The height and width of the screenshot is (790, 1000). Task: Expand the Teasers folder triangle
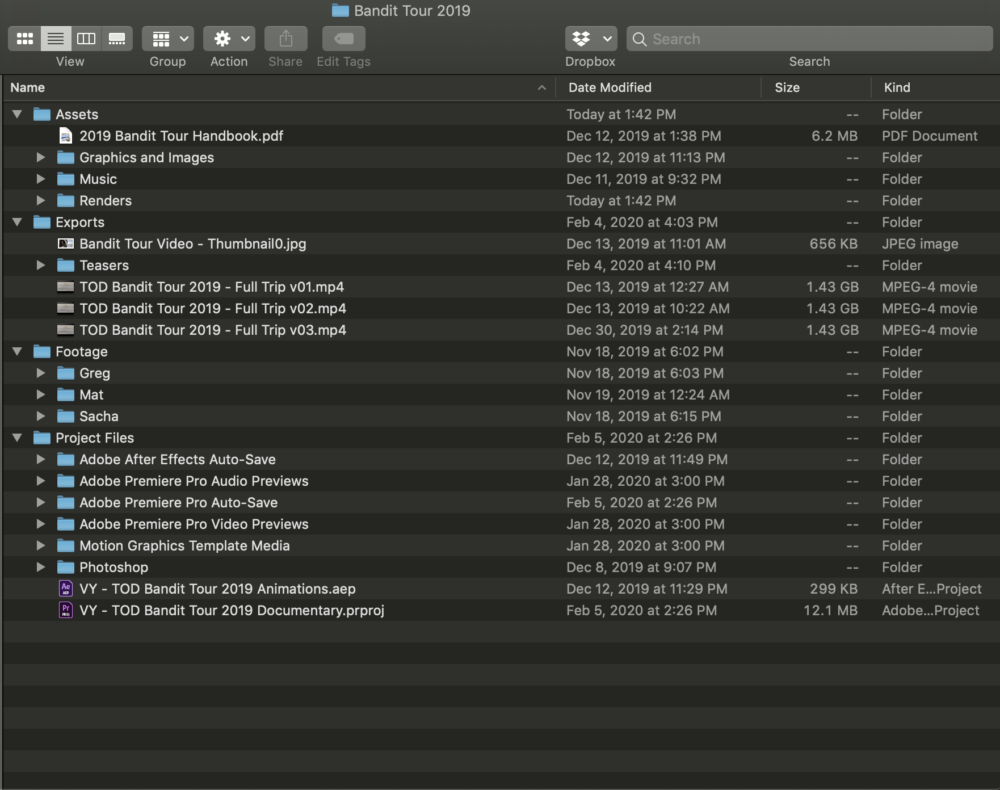click(41, 265)
